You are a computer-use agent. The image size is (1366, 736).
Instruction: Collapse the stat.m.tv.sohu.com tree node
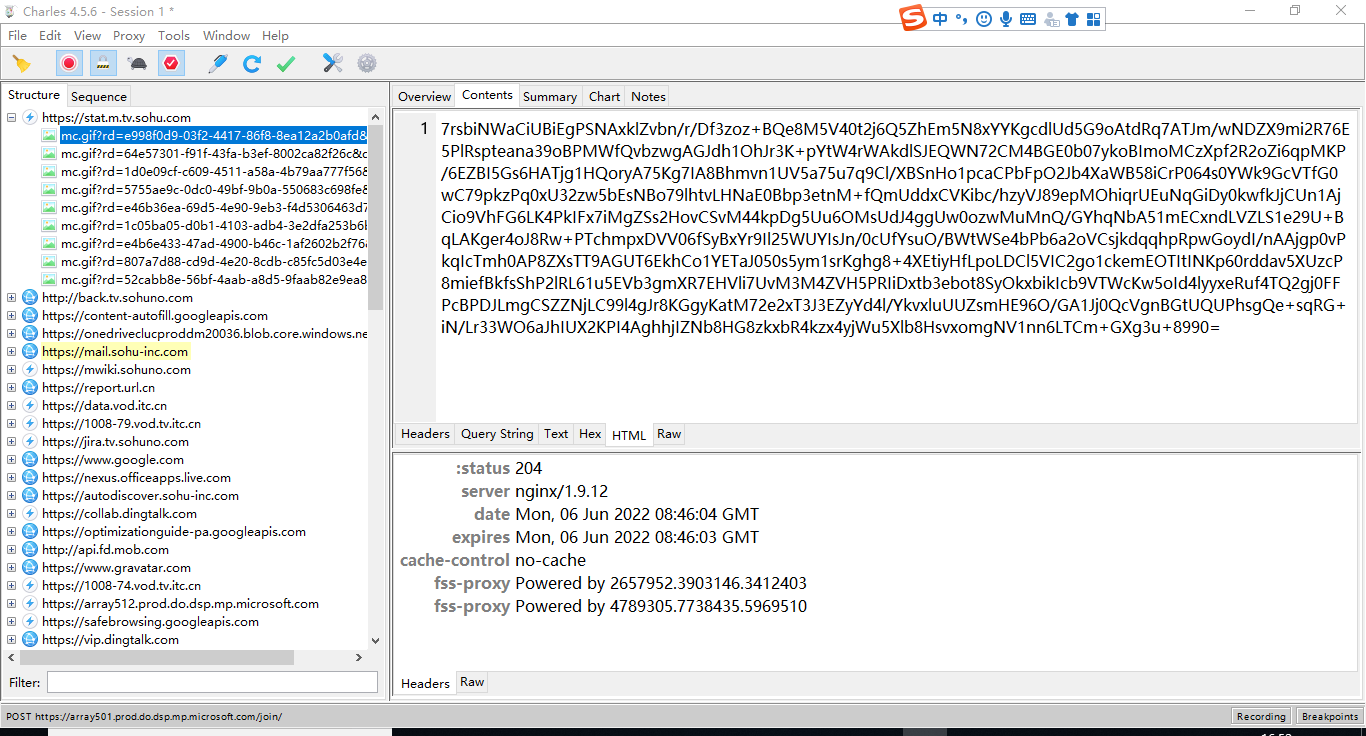point(12,117)
